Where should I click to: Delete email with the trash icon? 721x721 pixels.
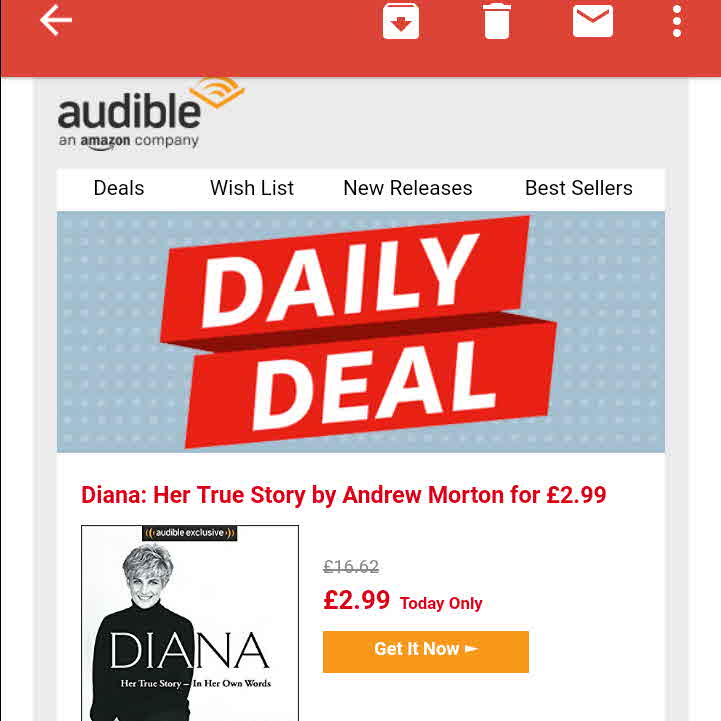click(x=497, y=21)
